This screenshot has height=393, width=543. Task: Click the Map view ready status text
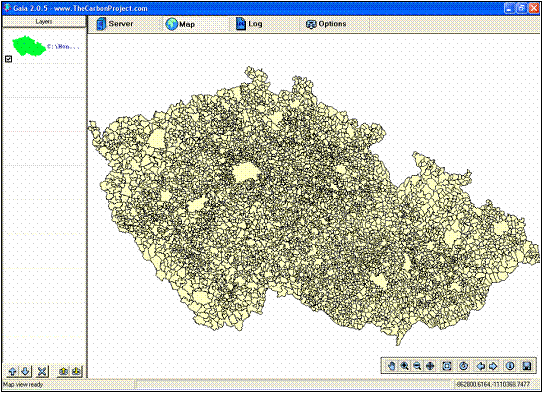click(x=23, y=384)
